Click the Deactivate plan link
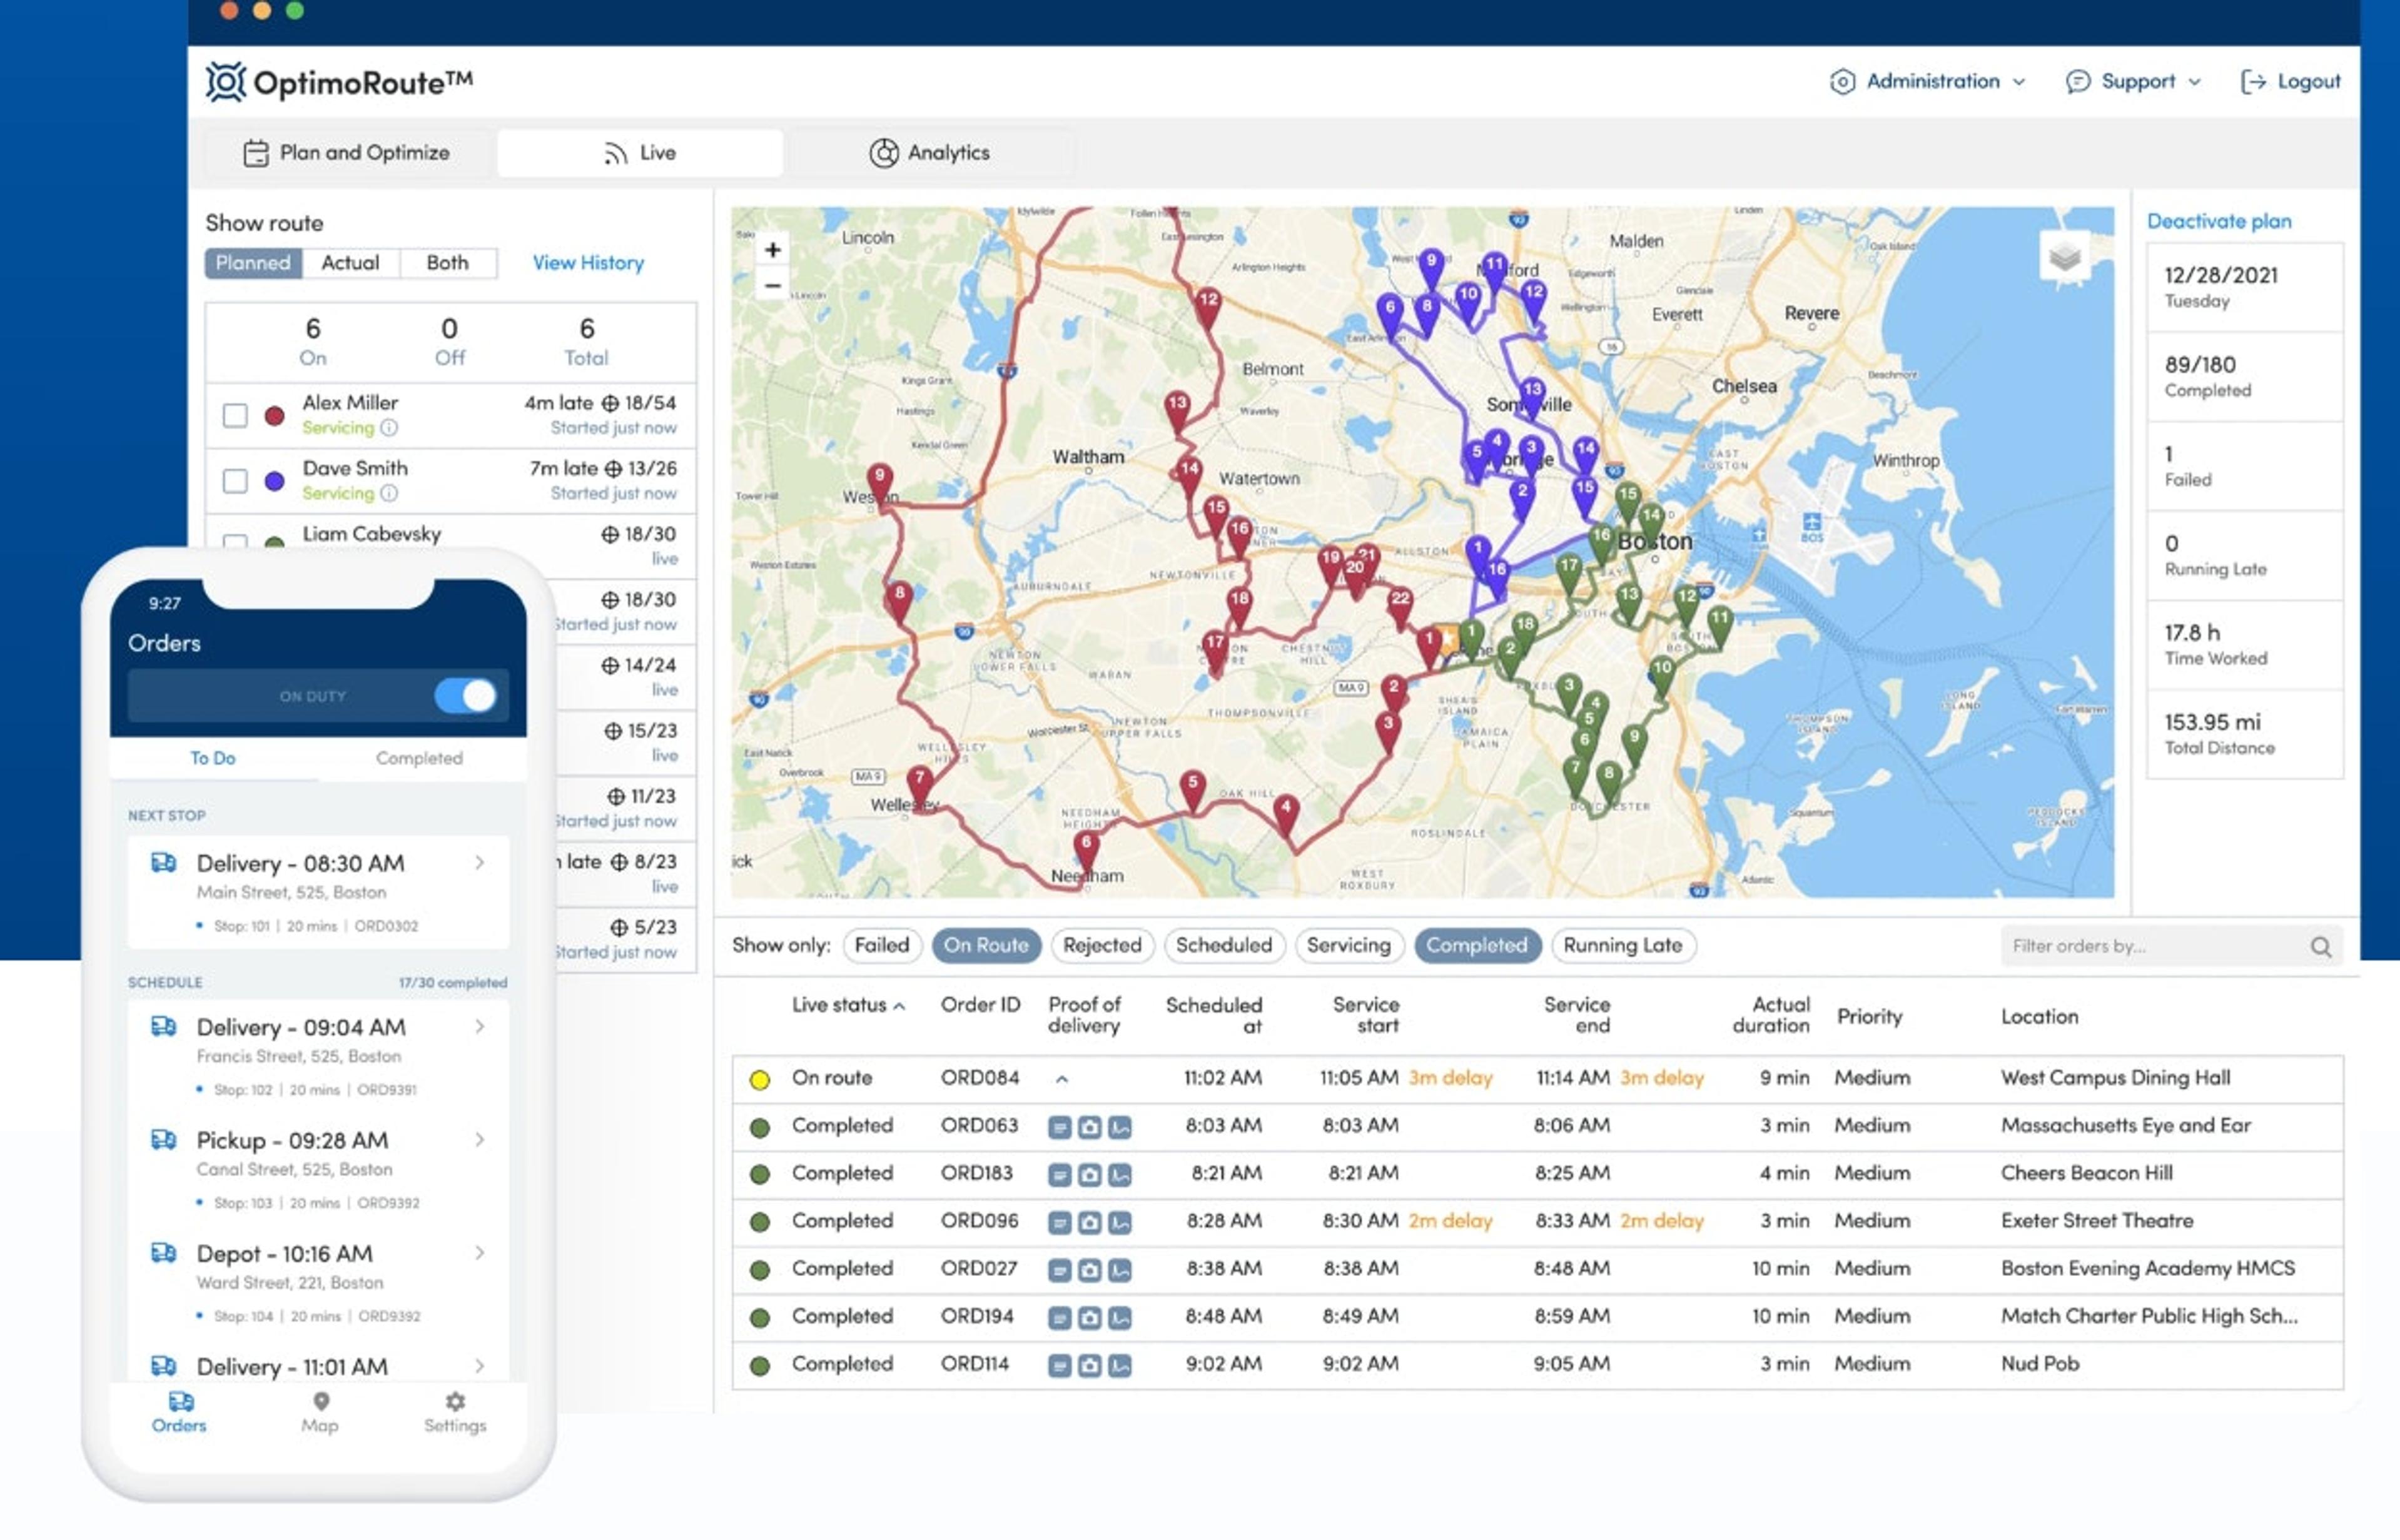 (2219, 221)
